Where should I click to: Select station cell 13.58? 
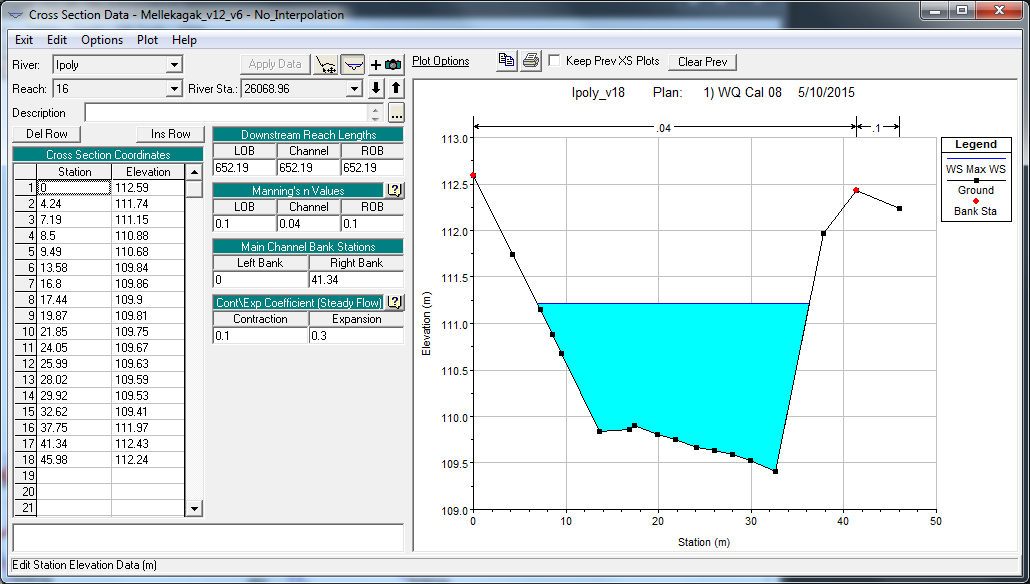[x=74, y=268]
